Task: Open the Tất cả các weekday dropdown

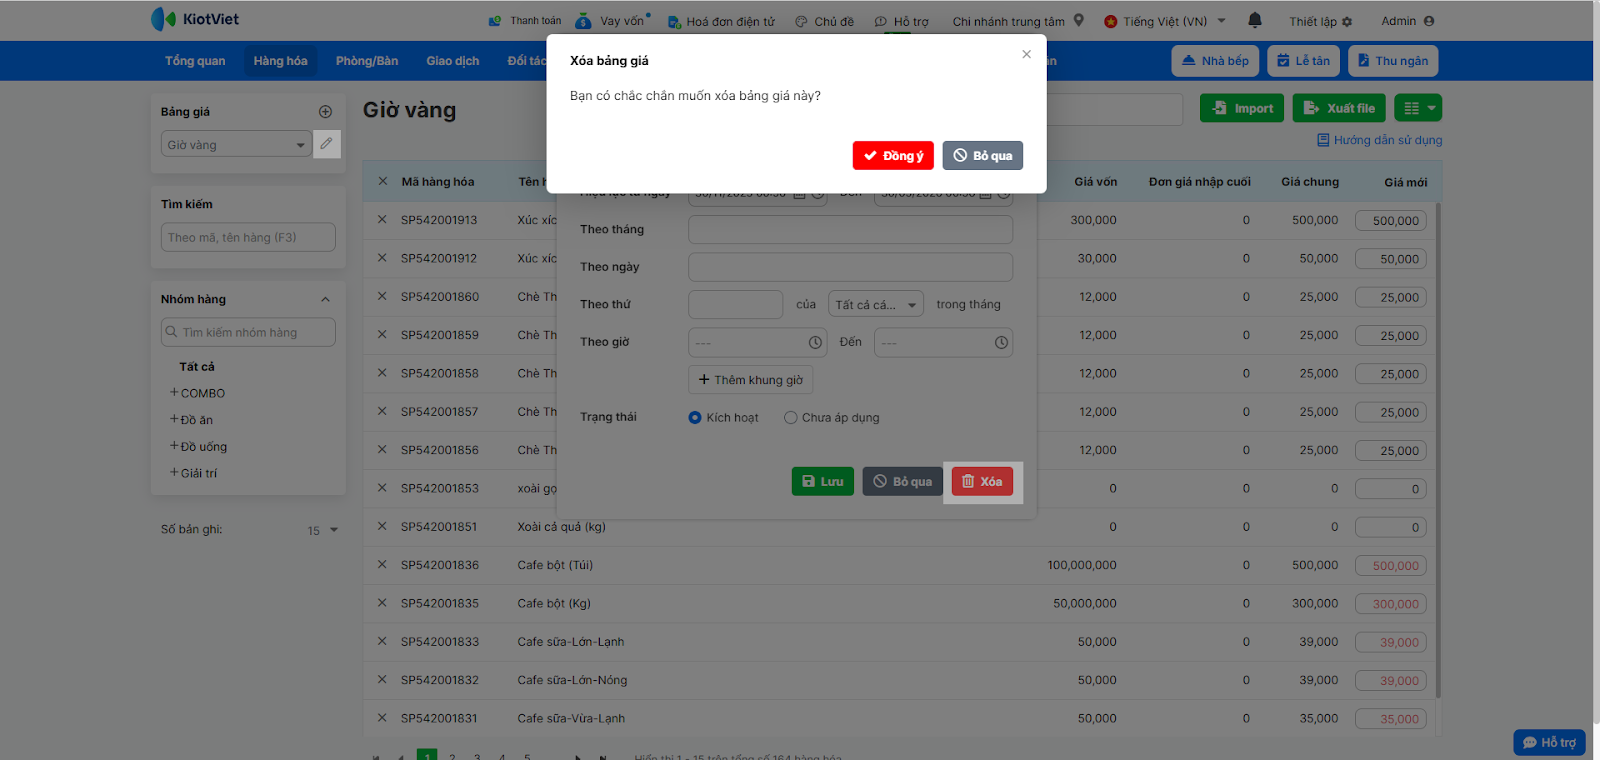Action: pyautogui.click(x=876, y=305)
